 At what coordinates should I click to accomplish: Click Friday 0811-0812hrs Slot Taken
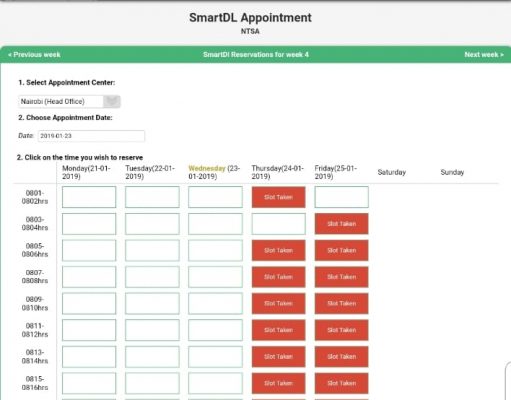coord(342,330)
